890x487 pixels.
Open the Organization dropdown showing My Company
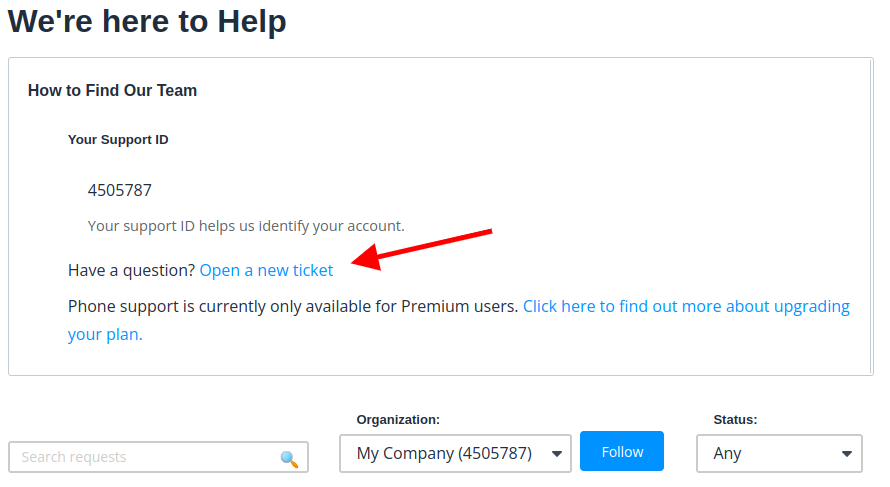point(445,453)
